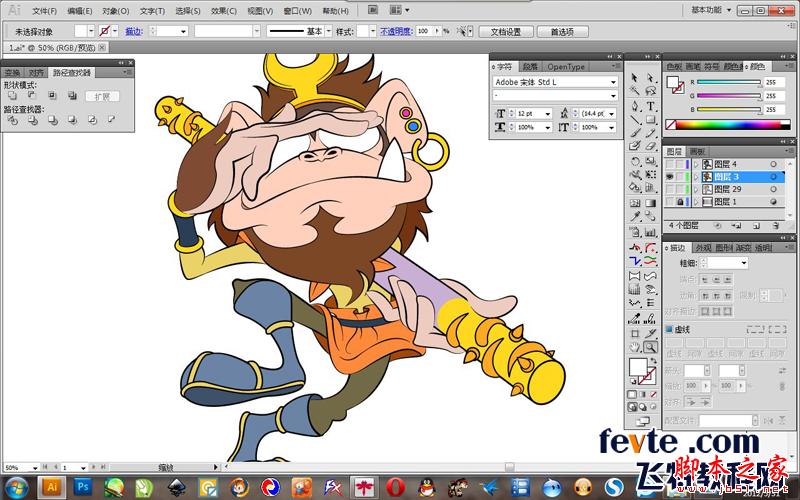This screenshot has height=500, width=800.
Task: Click the Windows Start button
Action: (x=16, y=488)
